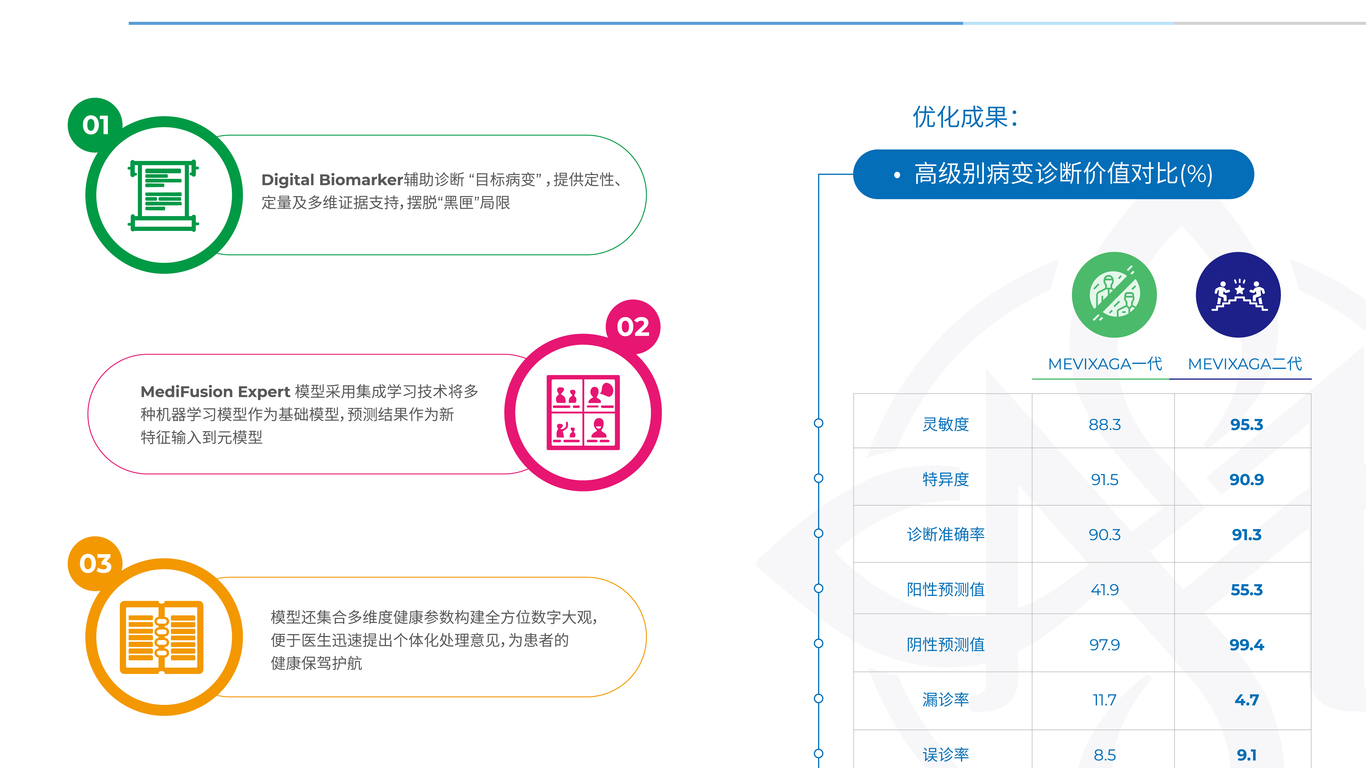
Task: Click the value 97.9 in the table
Action: (x=1104, y=645)
